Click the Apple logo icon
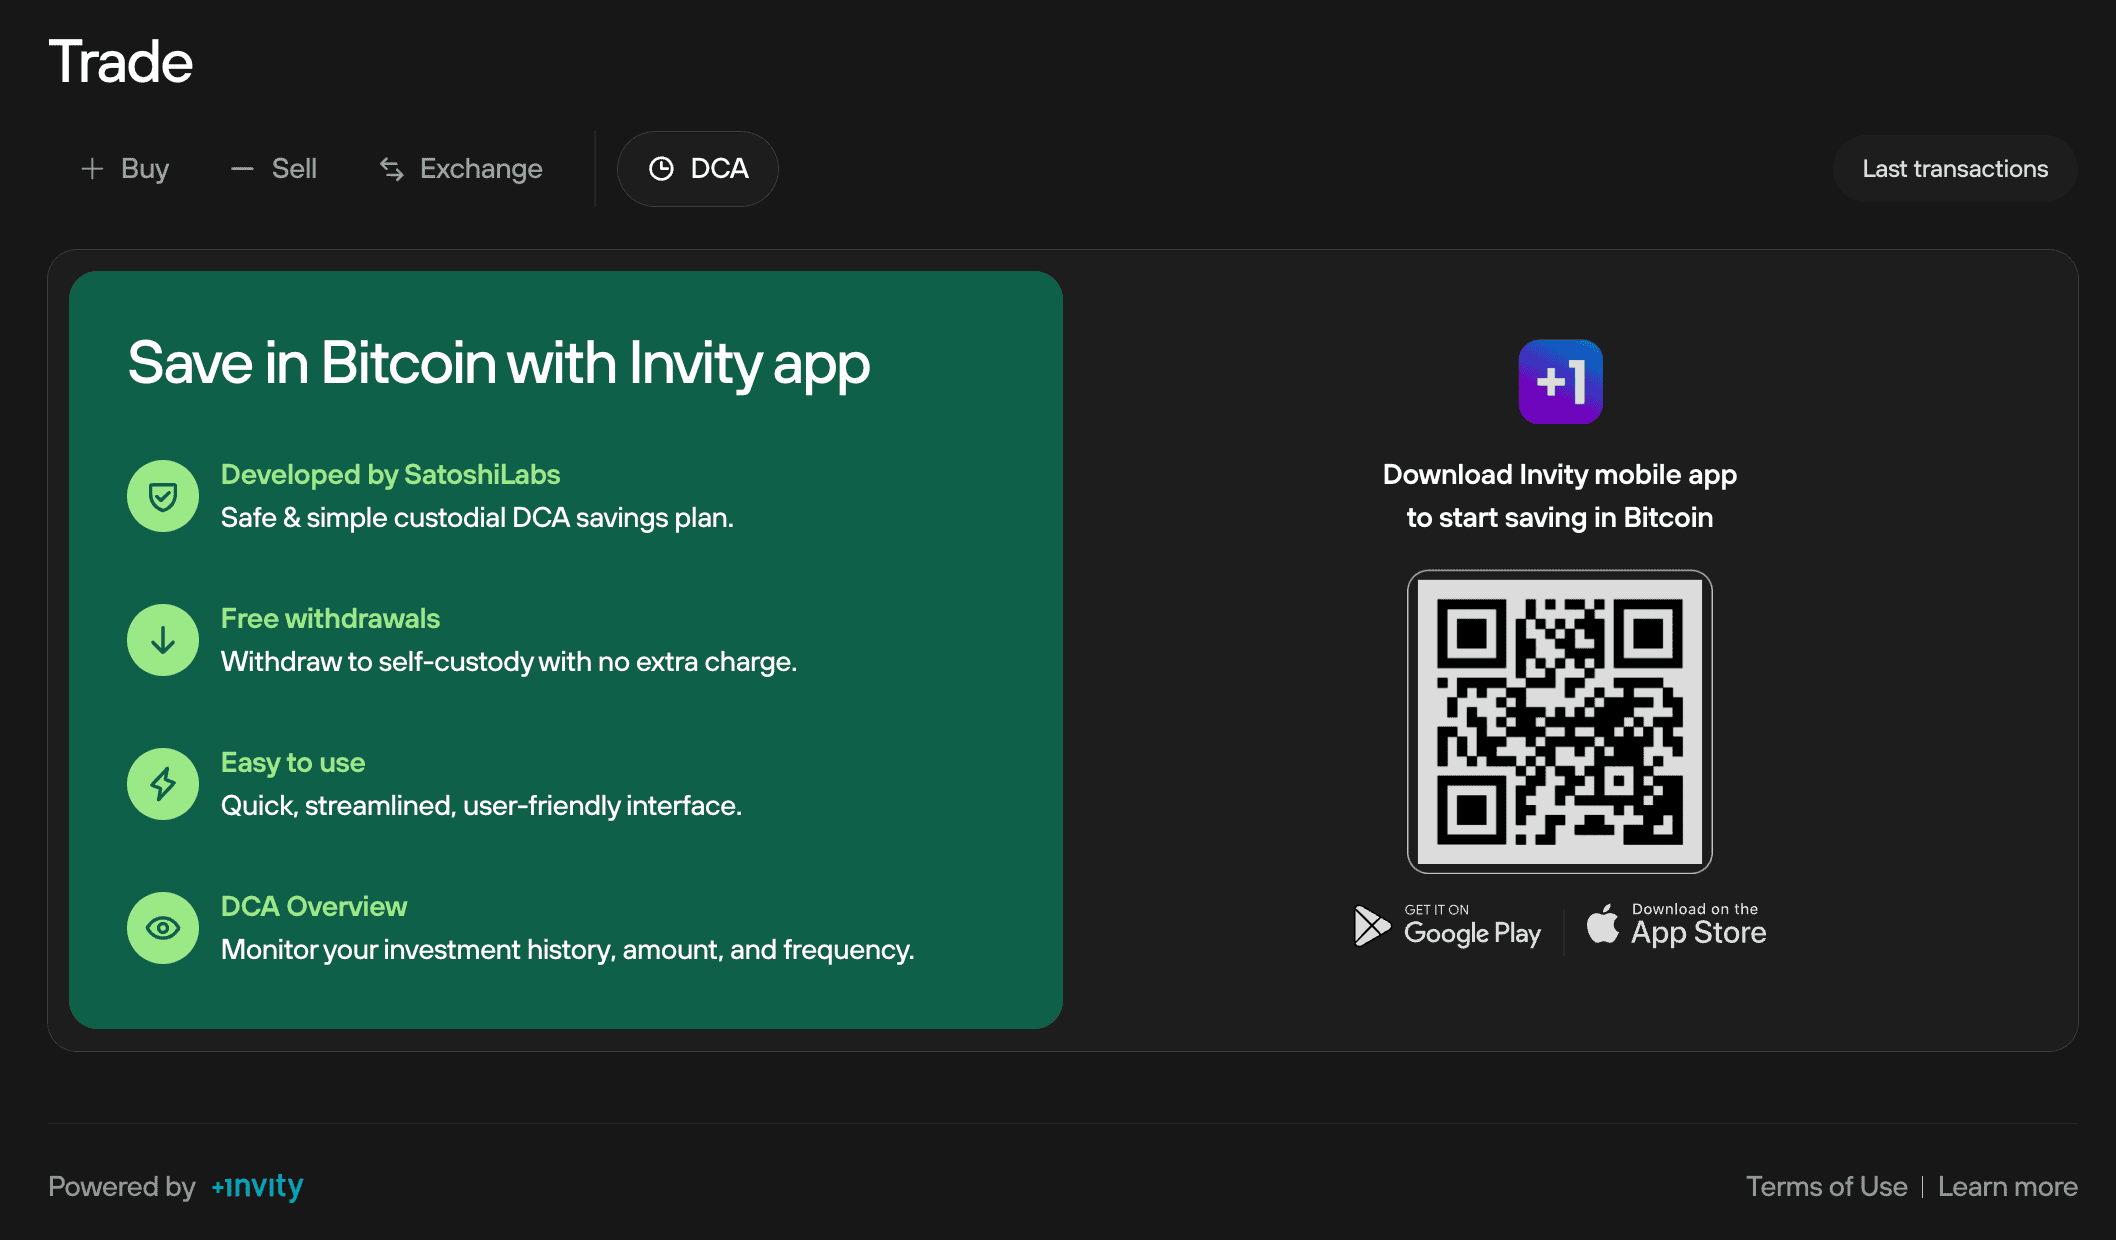Viewport: 2116px width, 1240px height. [x=1603, y=924]
